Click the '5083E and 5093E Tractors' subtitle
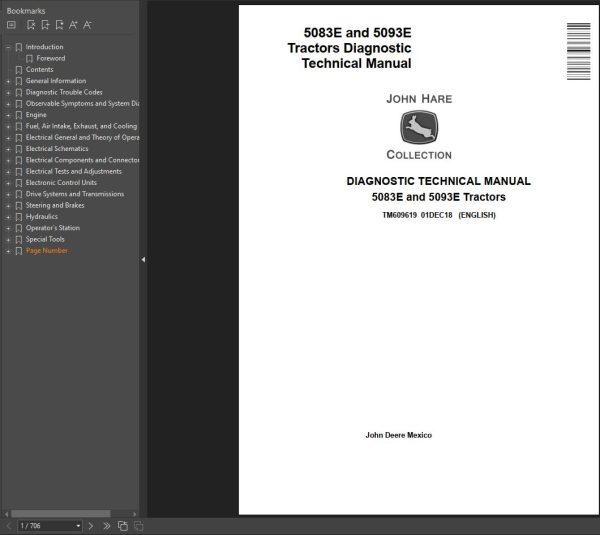Image resolution: width=600 pixels, height=535 pixels. click(439, 197)
